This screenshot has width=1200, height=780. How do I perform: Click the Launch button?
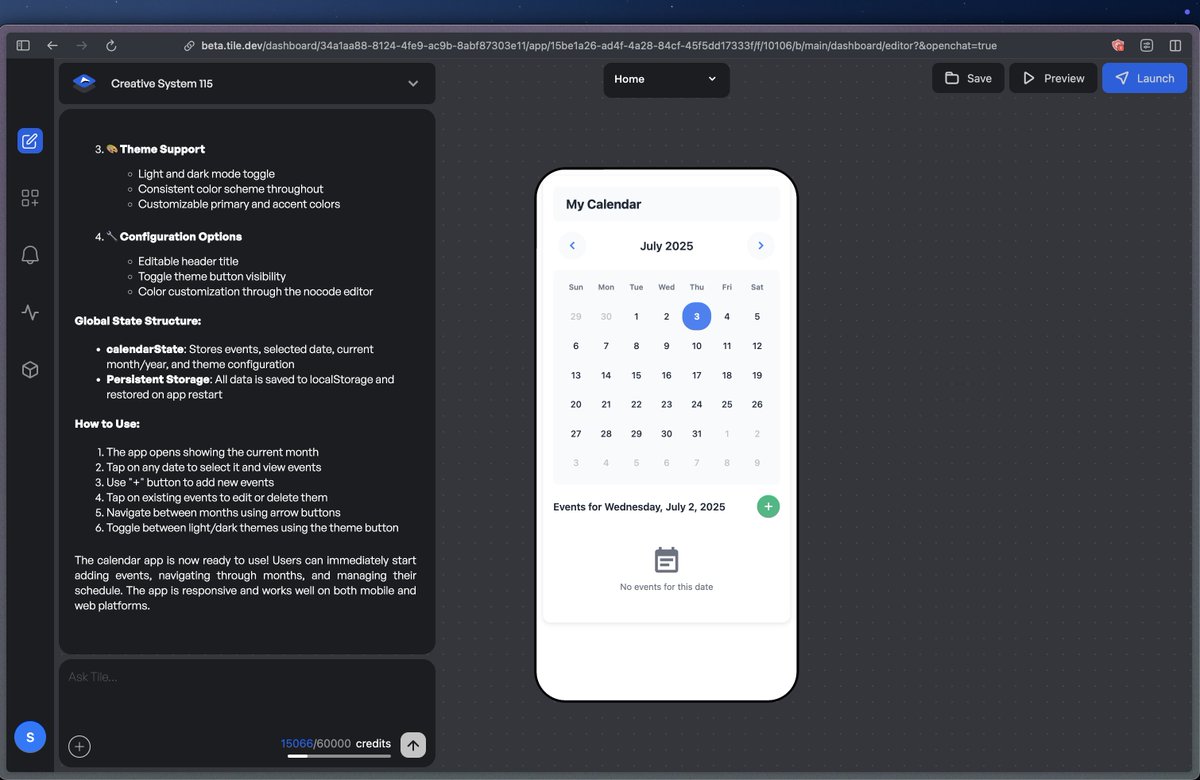point(1144,77)
